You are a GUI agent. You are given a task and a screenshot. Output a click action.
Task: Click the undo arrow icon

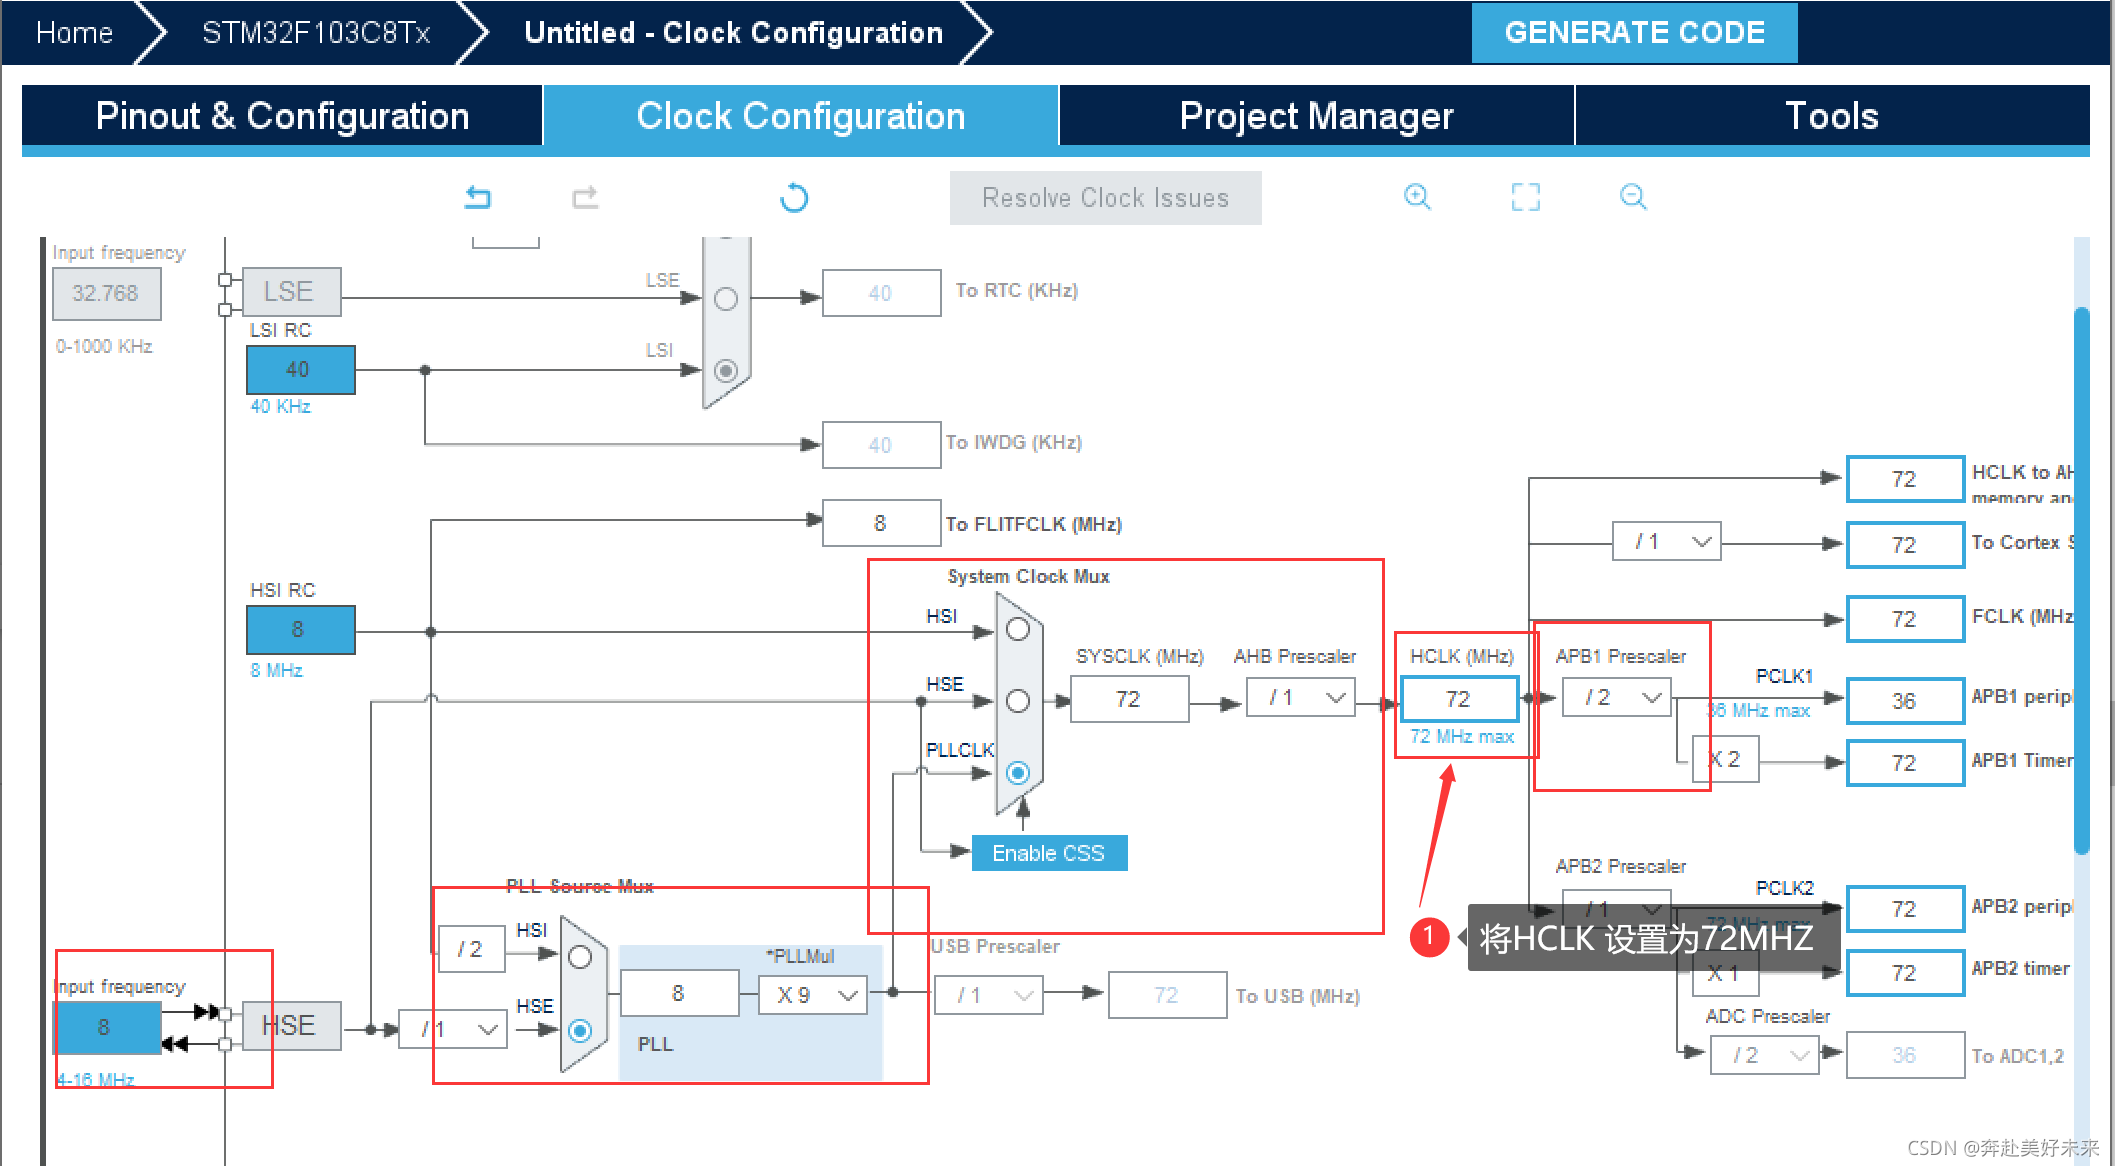click(x=478, y=197)
